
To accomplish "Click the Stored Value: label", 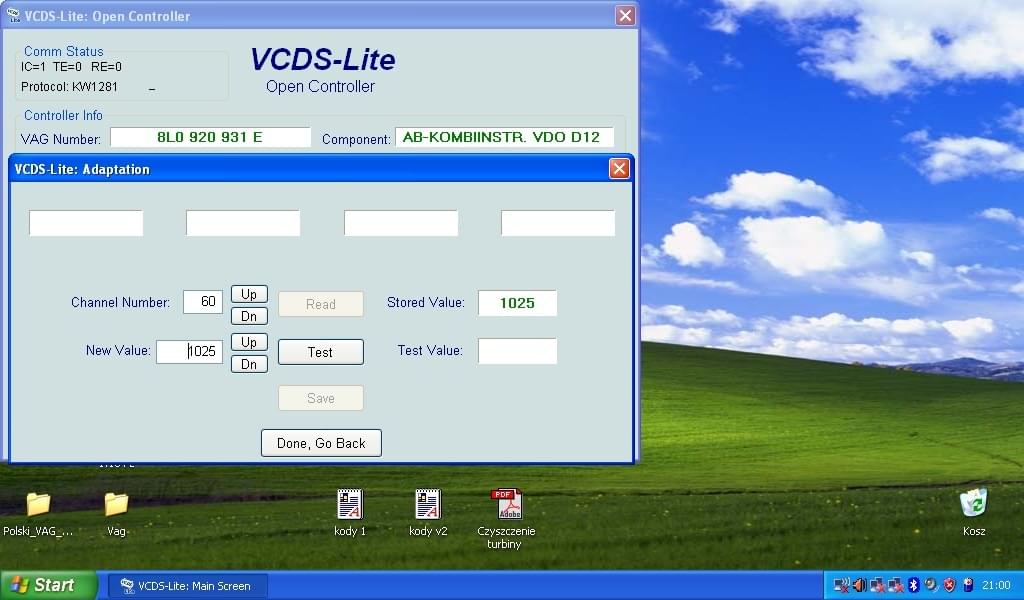I will (x=426, y=302).
